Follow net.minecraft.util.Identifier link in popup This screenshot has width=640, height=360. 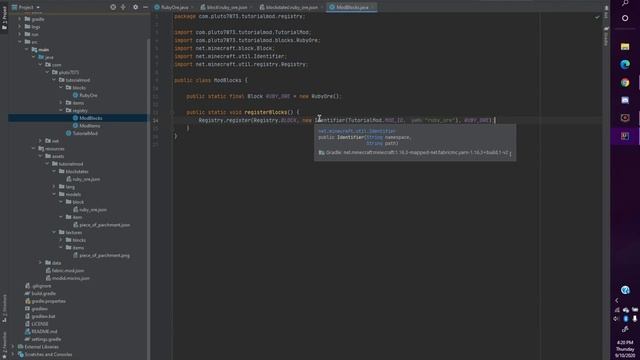[356, 131]
